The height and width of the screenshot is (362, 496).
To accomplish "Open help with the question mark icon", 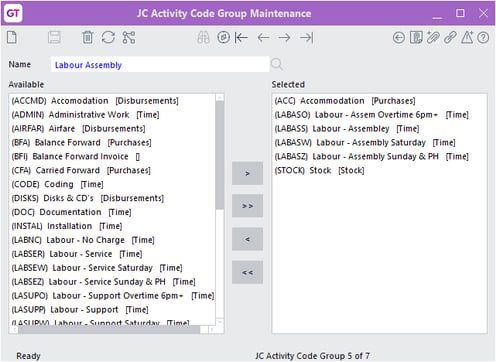I will (483, 38).
